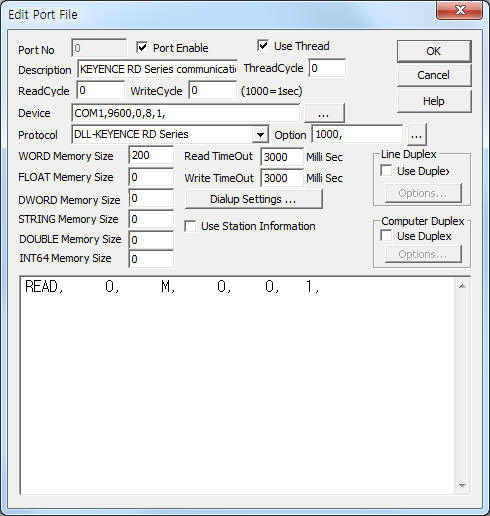
Task: Close the Edit Port File dialog
Action: [x=460, y=11]
